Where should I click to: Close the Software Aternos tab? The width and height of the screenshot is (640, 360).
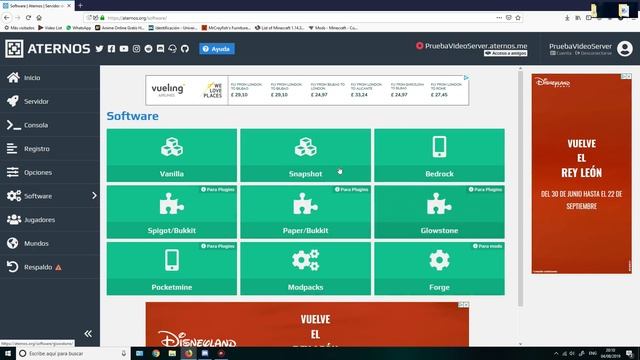tap(69, 6)
